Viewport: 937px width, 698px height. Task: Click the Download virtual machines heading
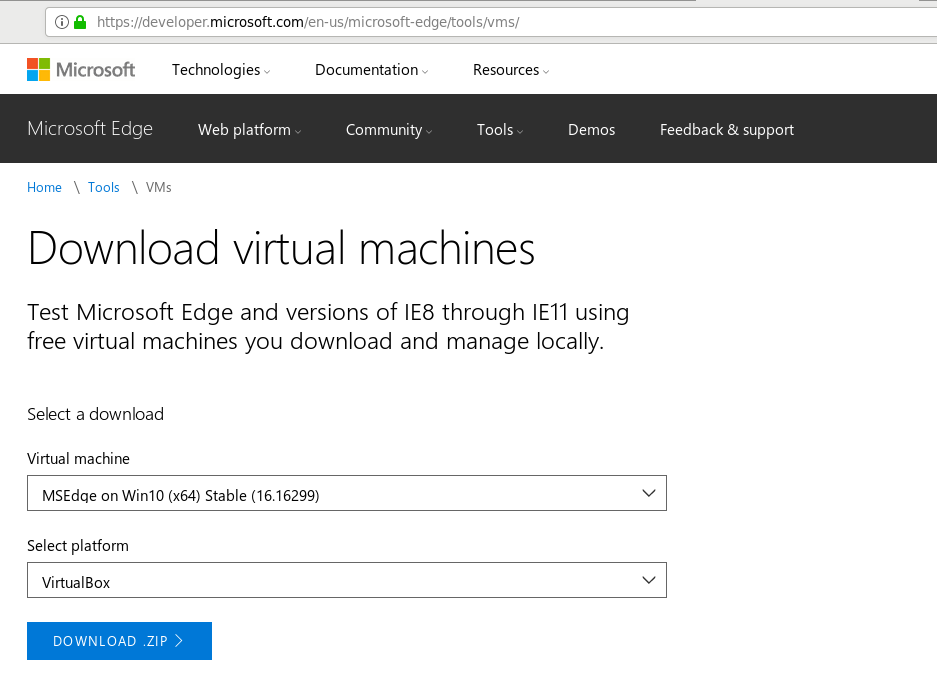[281, 248]
